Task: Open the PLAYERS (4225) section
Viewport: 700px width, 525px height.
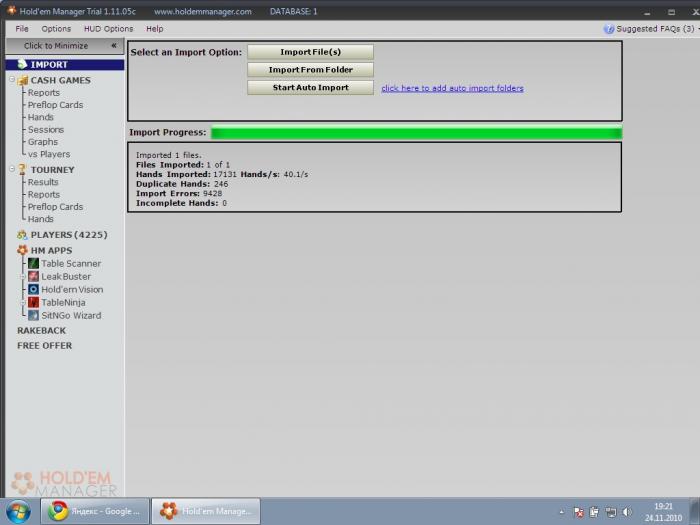Action: coord(69,235)
